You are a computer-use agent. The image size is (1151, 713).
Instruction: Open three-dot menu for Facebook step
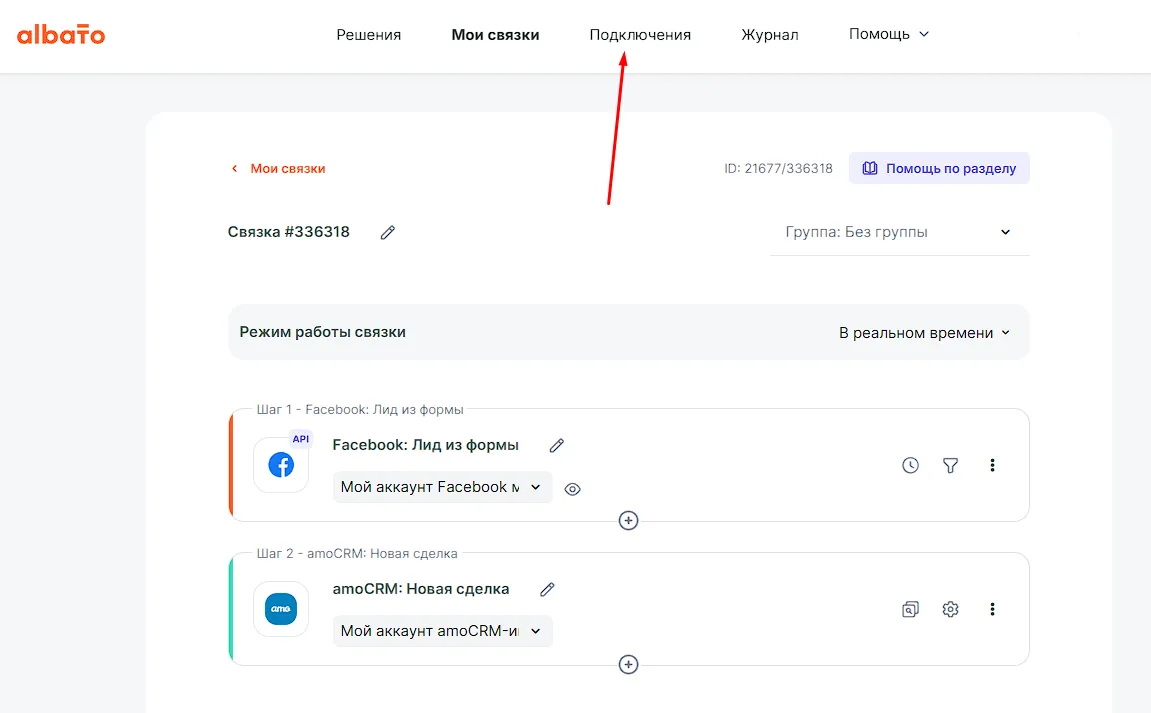tap(992, 465)
